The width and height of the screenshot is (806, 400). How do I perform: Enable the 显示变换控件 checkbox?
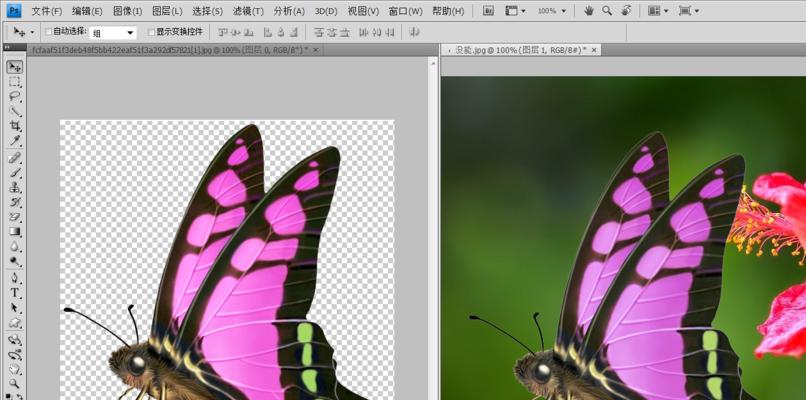click(x=151, y=32)
